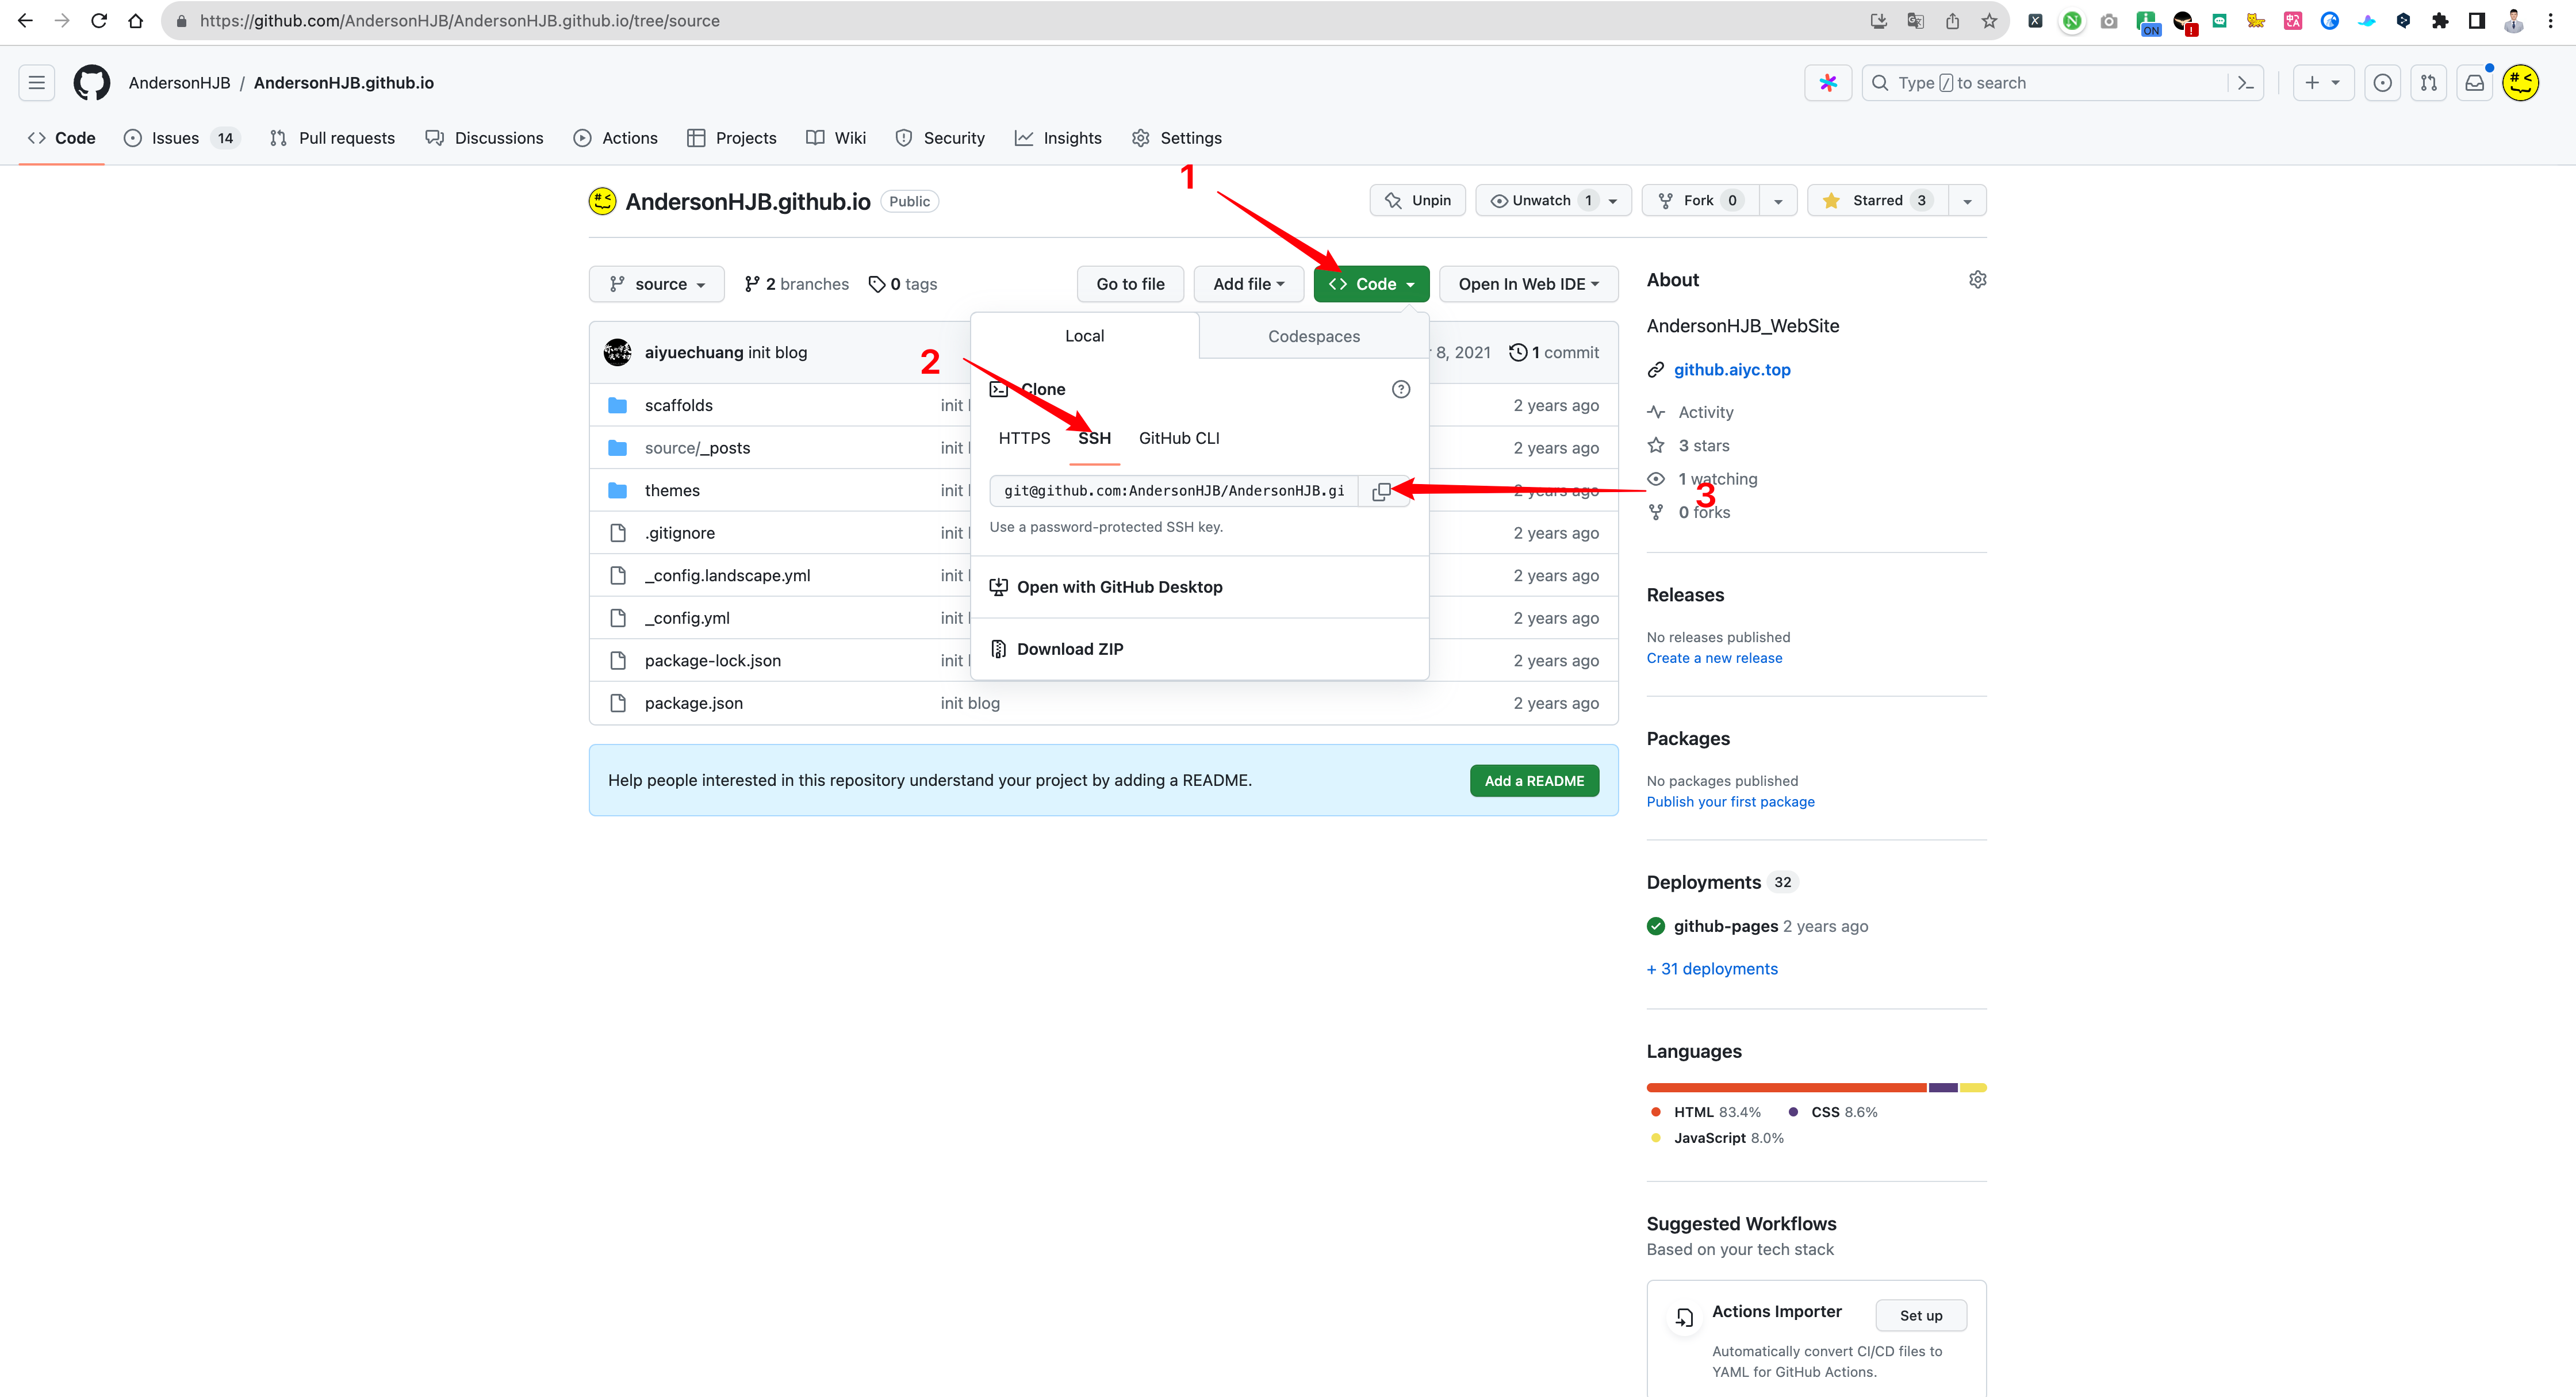Select the GitHub CLI clone option

pyautogui.click(x=1179, y=438)
